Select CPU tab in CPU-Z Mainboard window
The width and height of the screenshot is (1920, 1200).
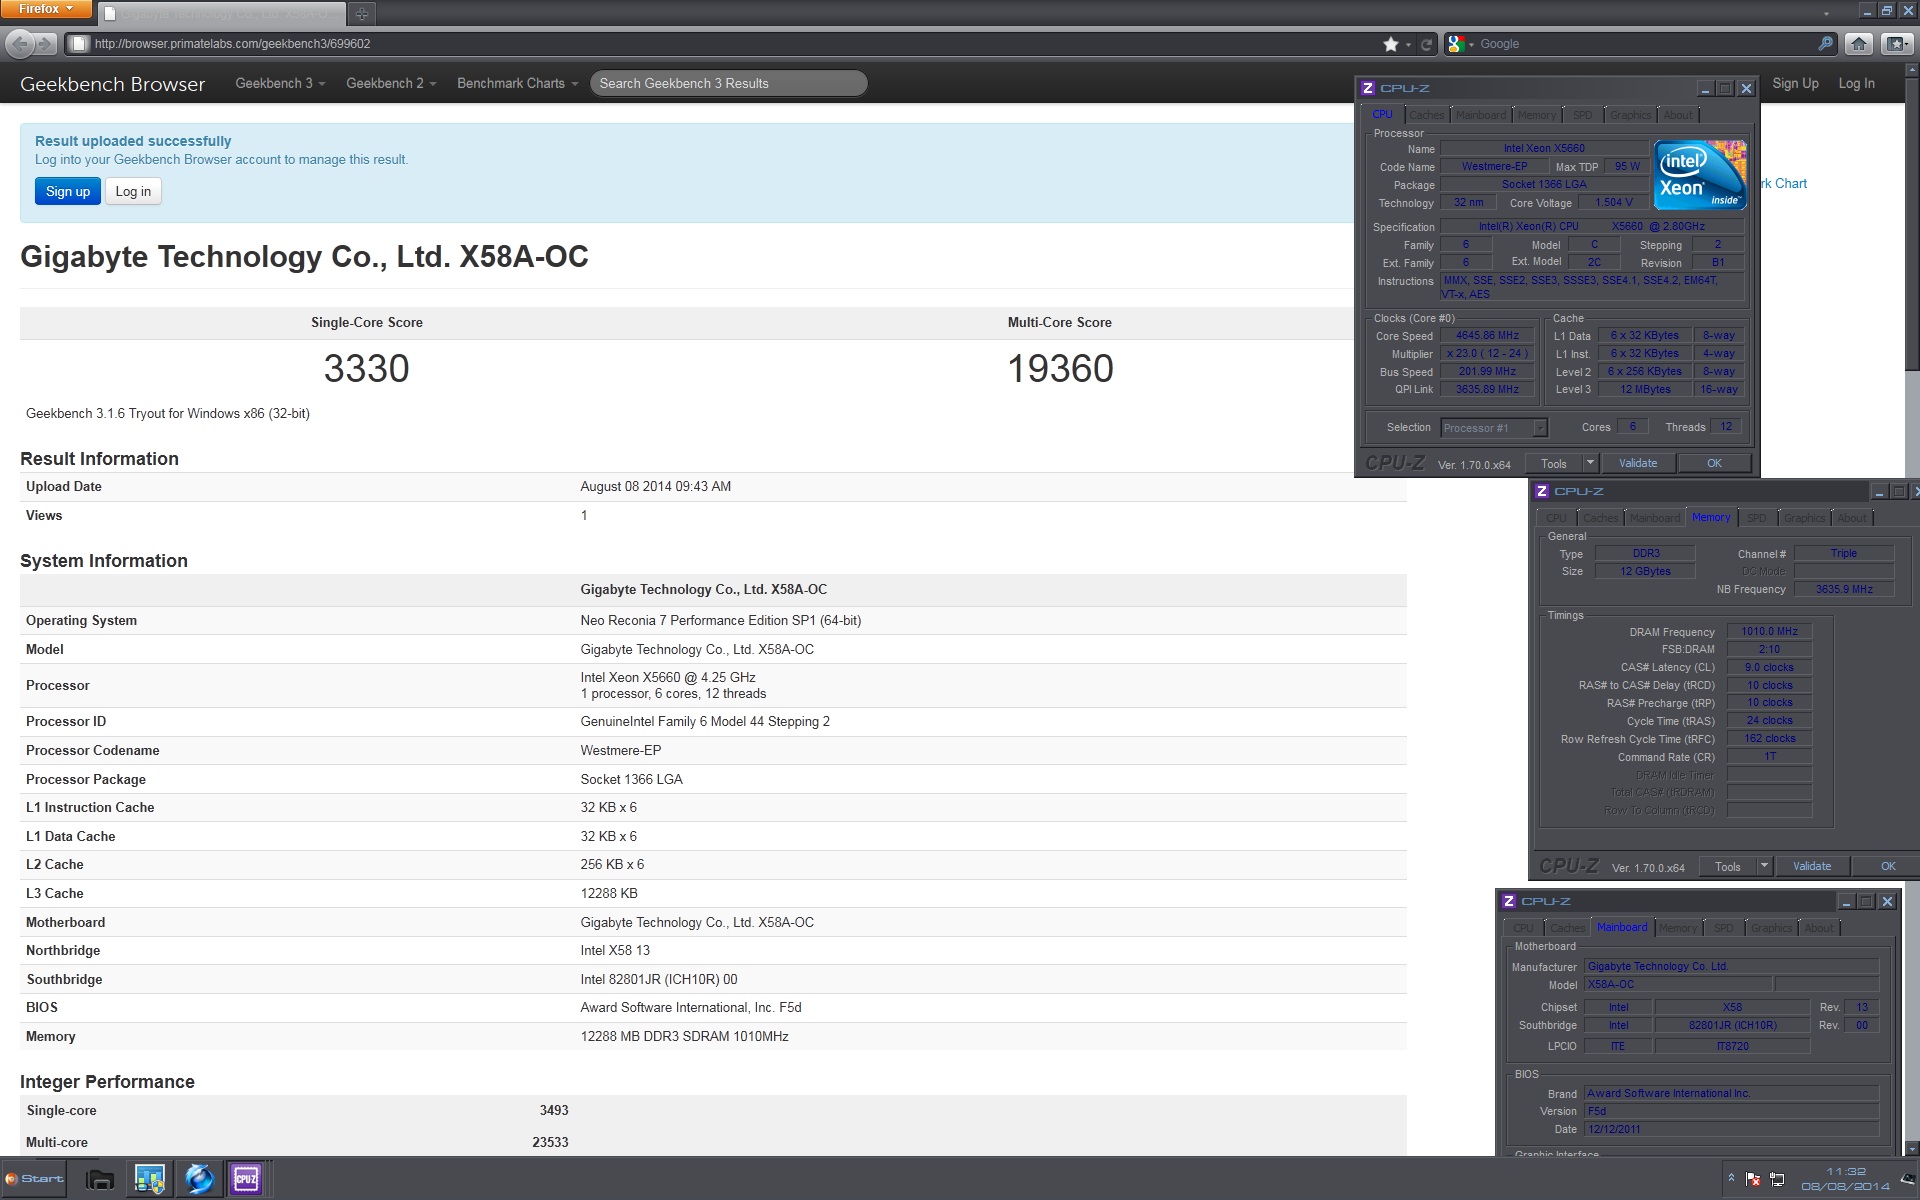pos(1523,928)
